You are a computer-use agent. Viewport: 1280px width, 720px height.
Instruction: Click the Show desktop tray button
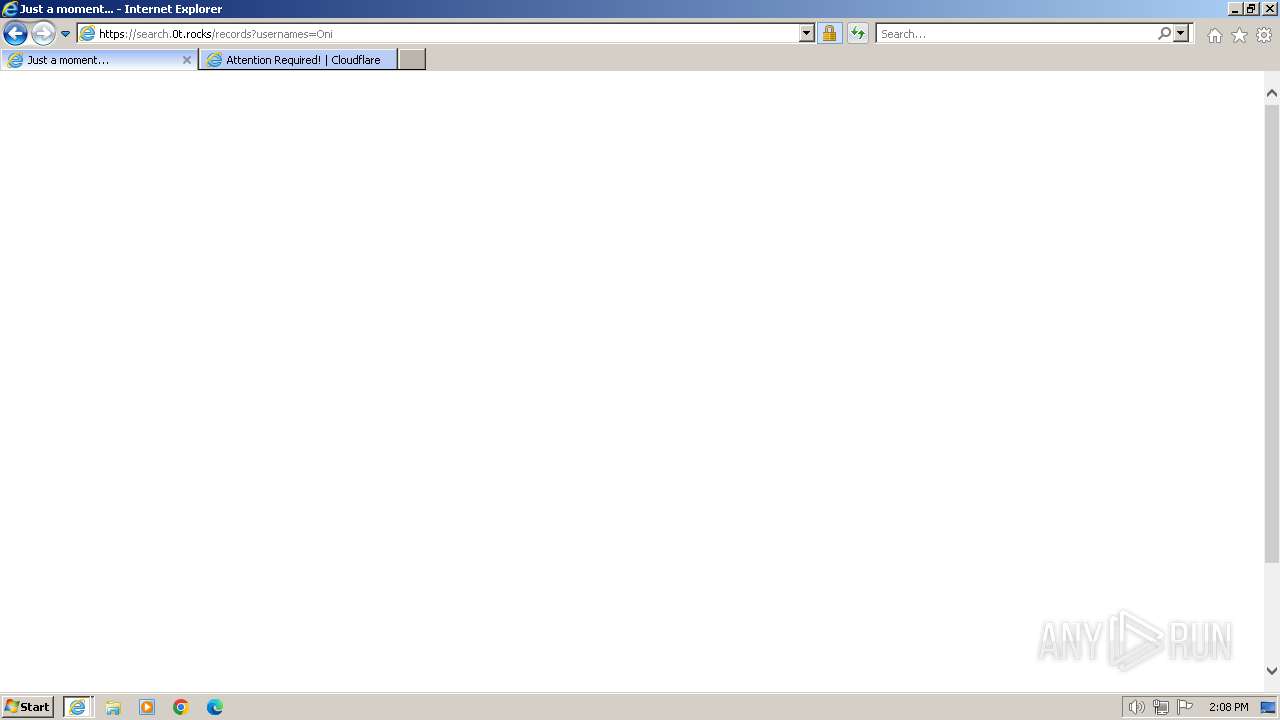pos(1269,707)
